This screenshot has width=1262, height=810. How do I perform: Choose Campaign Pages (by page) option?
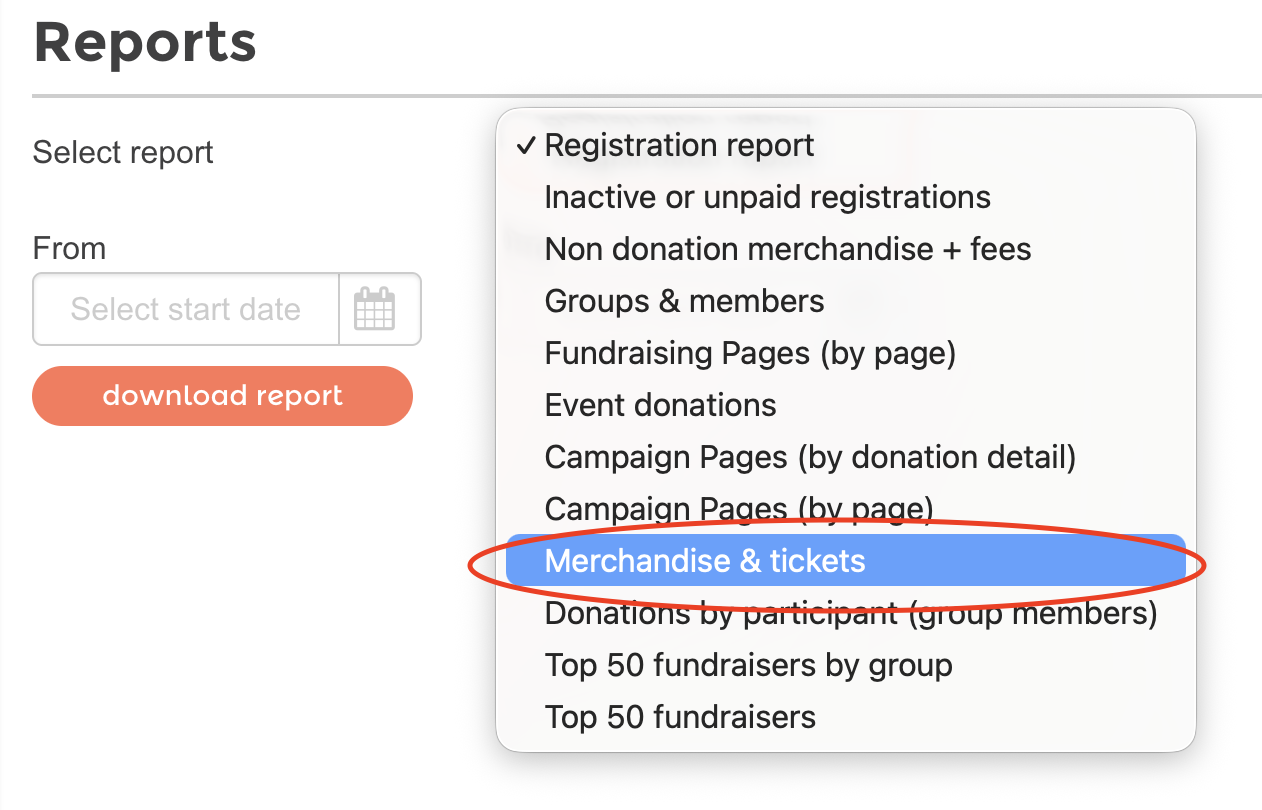click(845, 509)
